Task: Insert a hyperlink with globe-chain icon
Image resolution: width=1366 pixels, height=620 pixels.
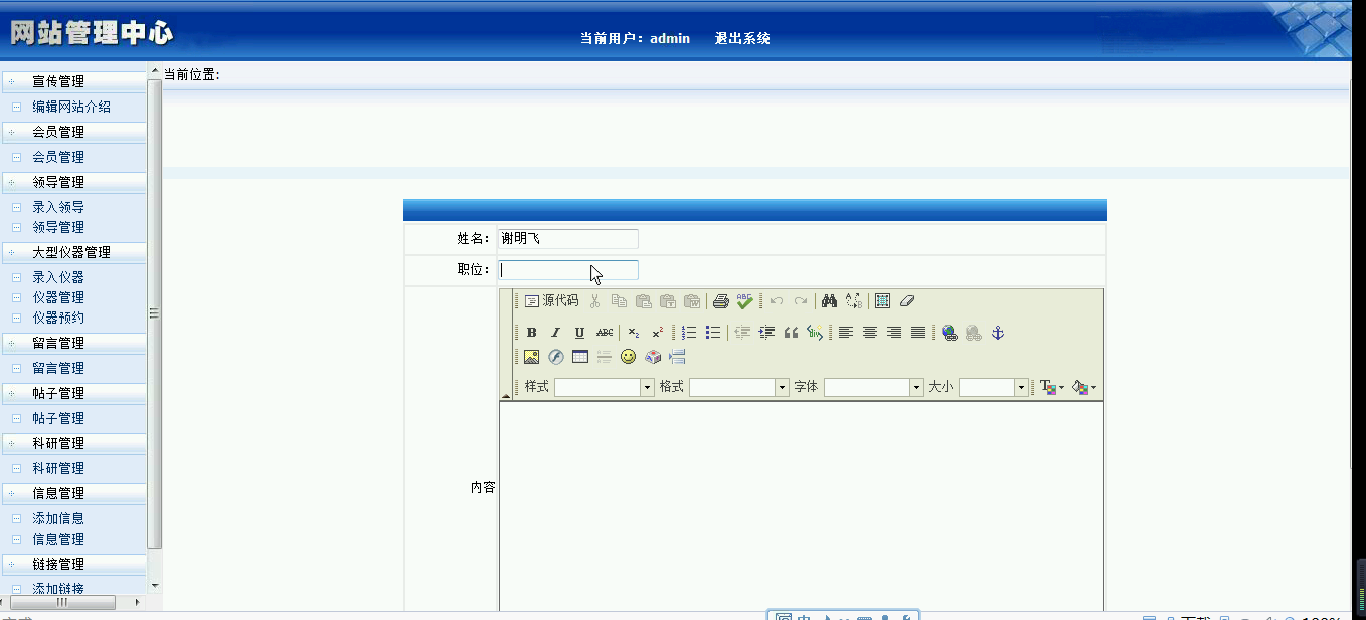Action: (x=949, y=333)
